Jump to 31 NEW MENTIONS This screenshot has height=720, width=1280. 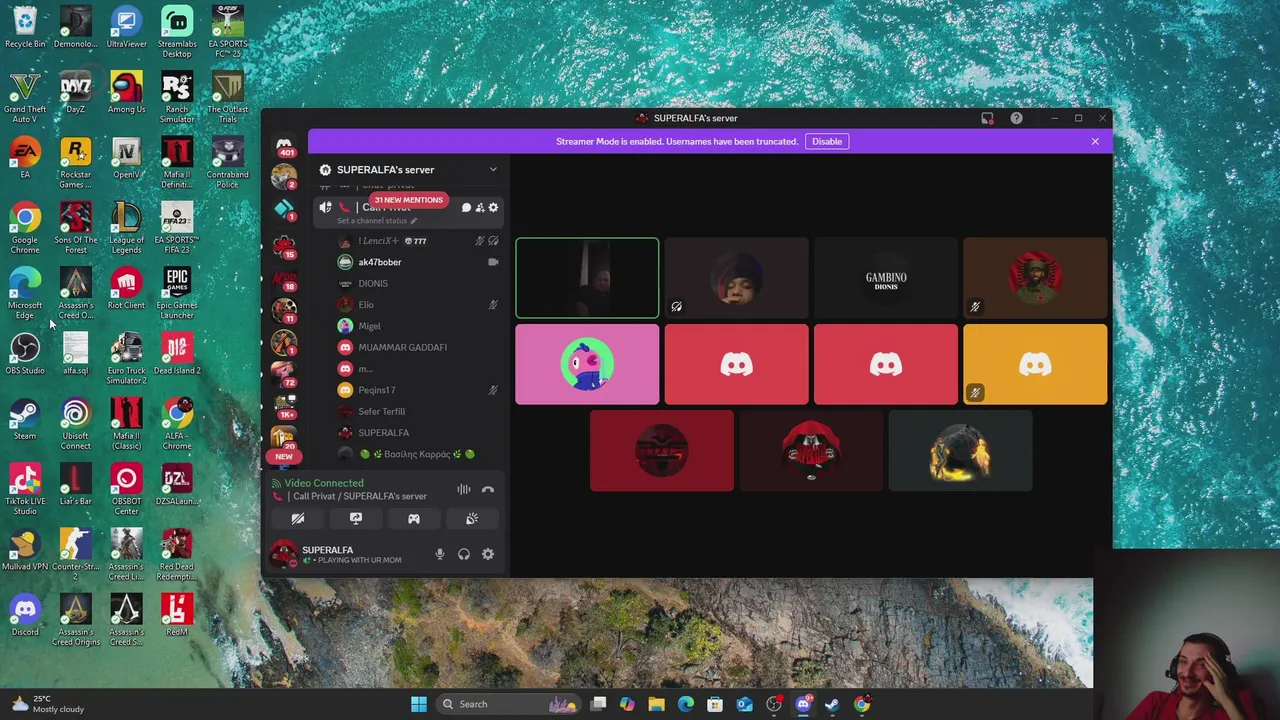point(408,200)
